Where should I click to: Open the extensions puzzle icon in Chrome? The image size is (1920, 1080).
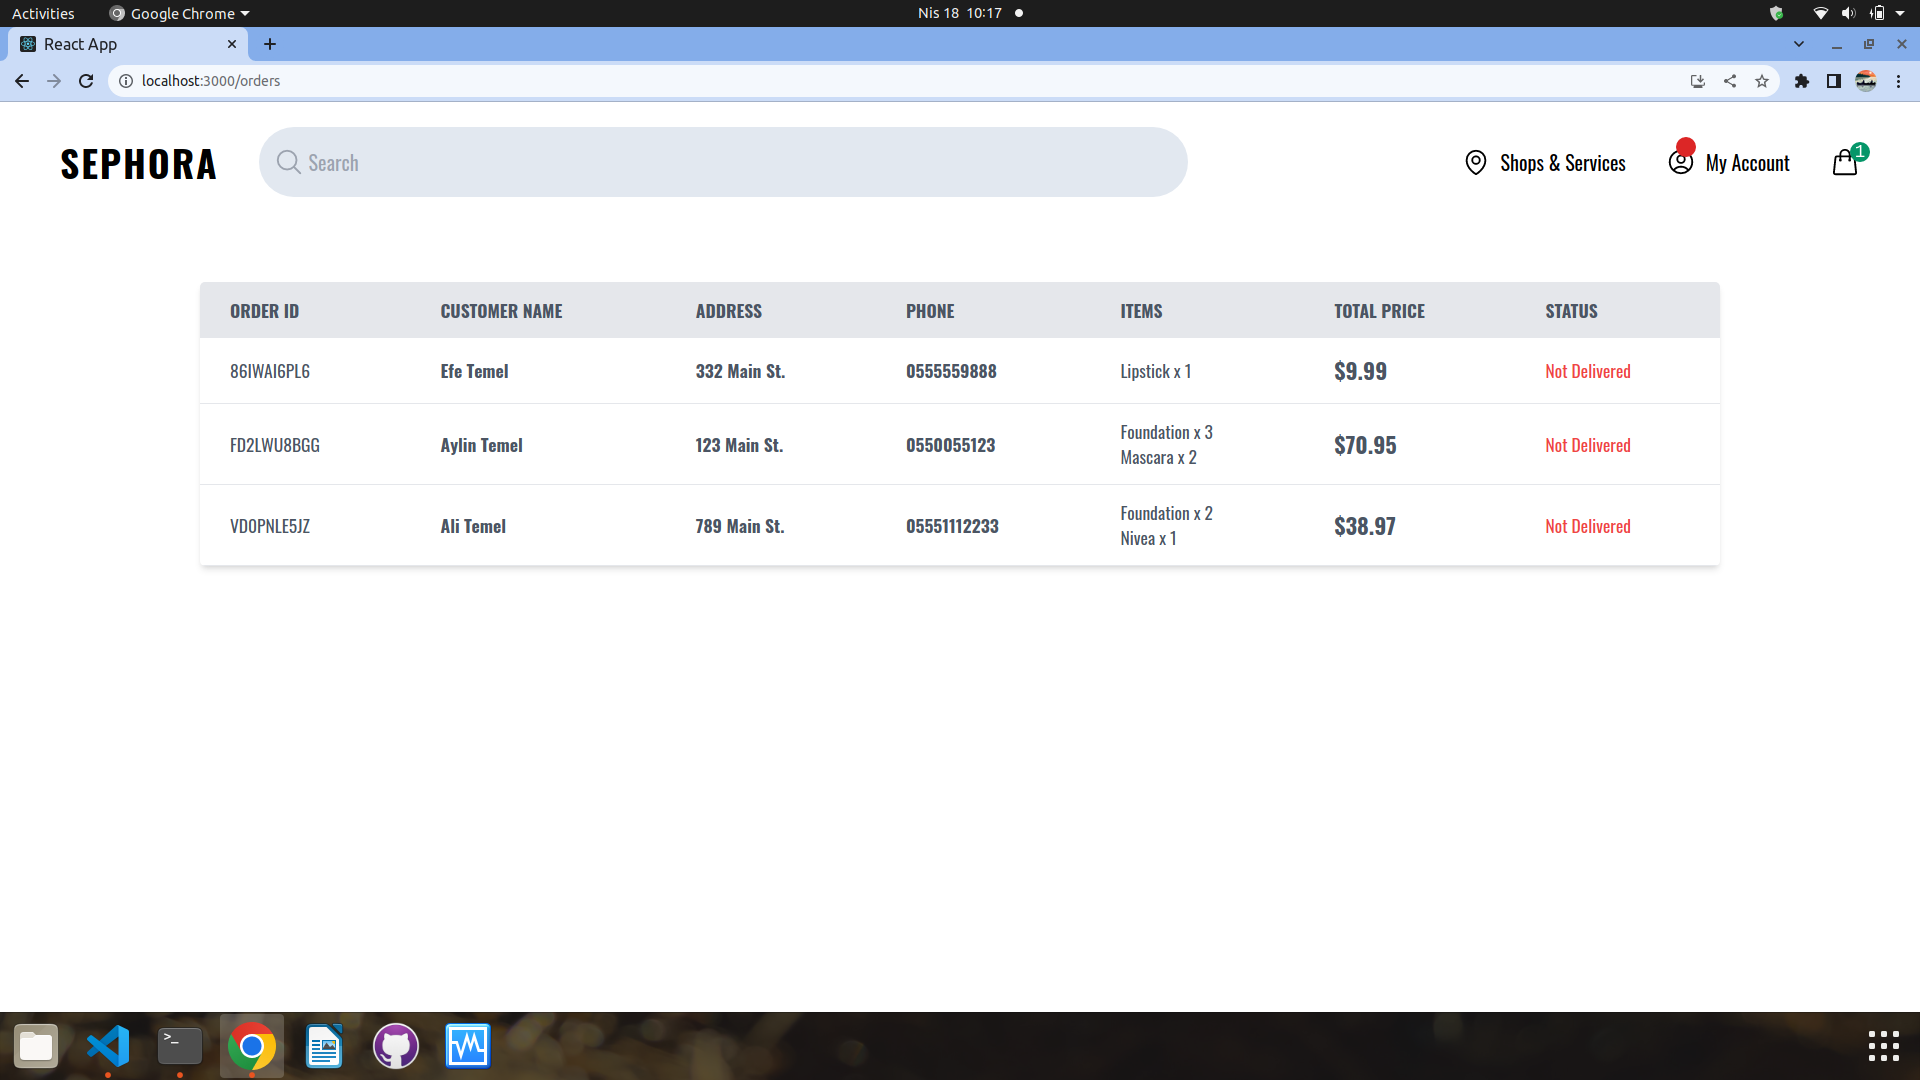(x=1803, y=81)
